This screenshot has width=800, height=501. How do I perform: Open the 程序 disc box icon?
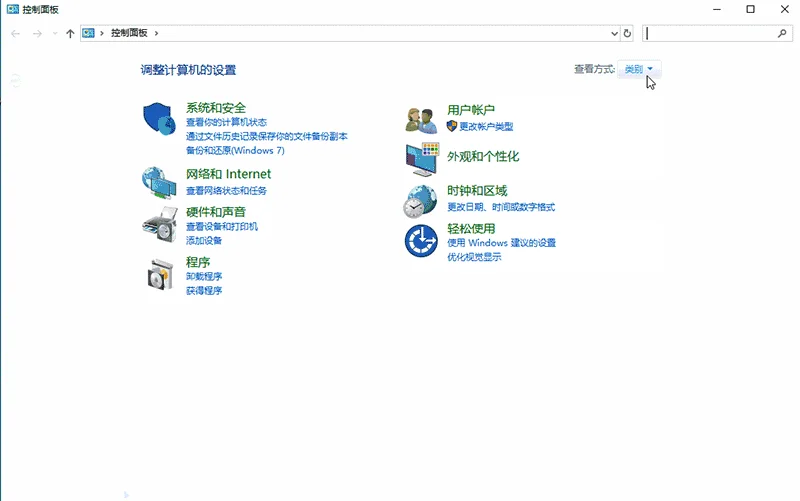pos(160,274)
